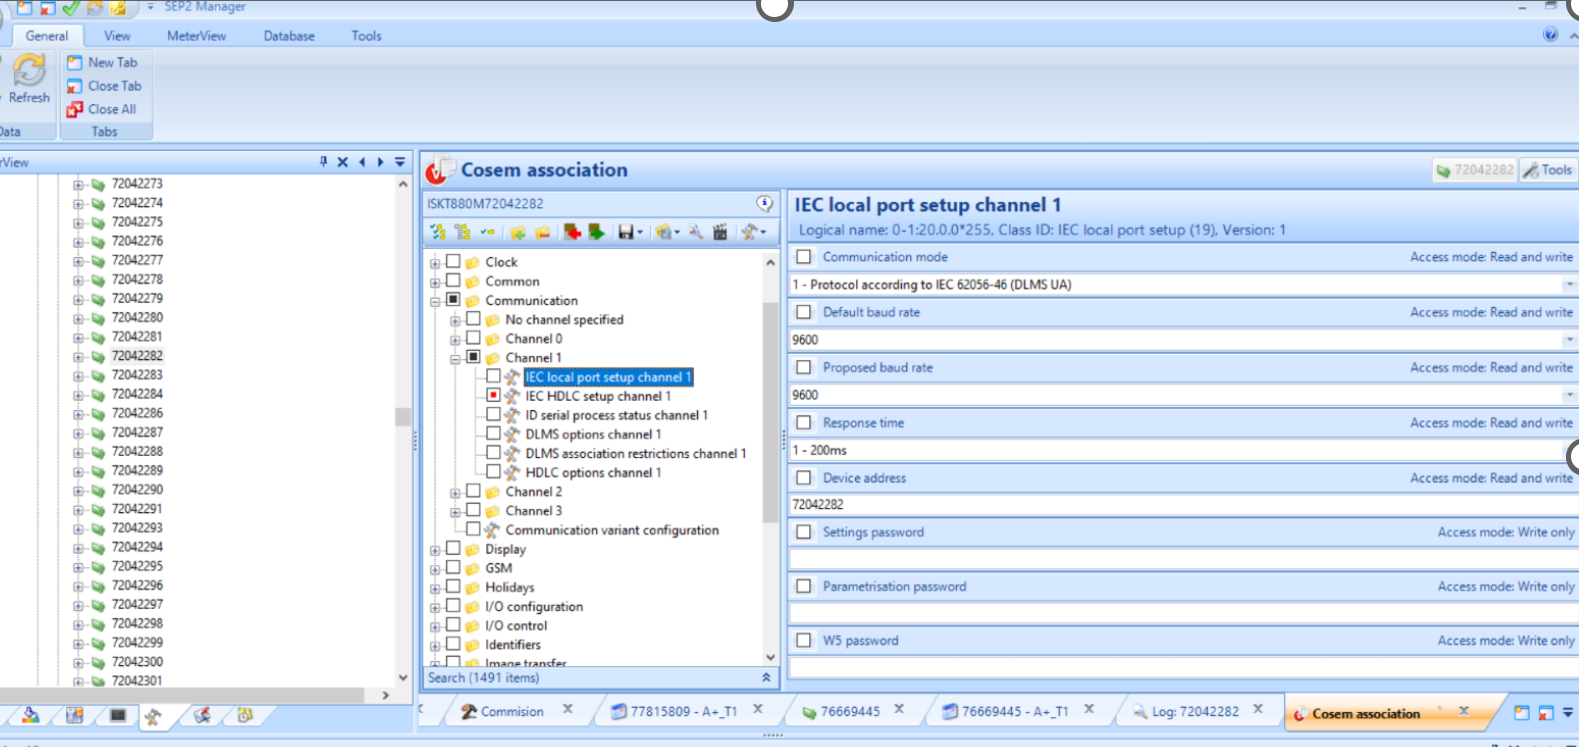1579x747 pixels.
Task: Click the Tools button in Cosem association header
Action: tap(1548, 170)
